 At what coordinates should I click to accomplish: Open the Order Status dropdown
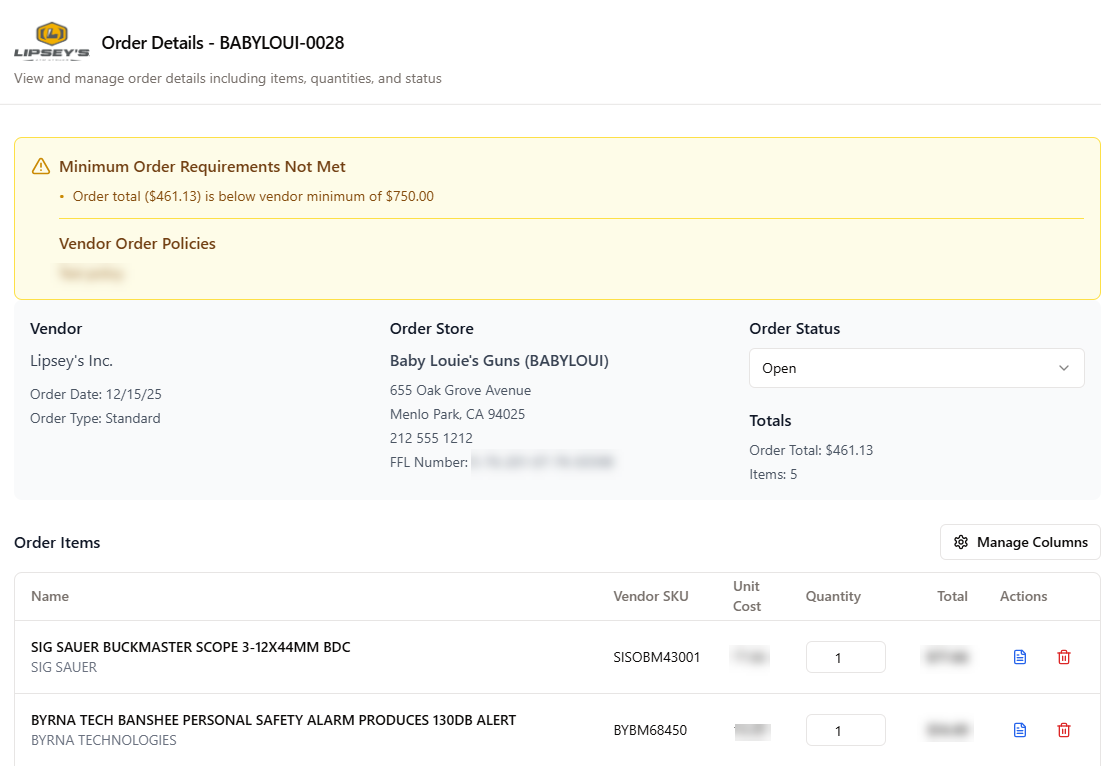coord(916,368)
